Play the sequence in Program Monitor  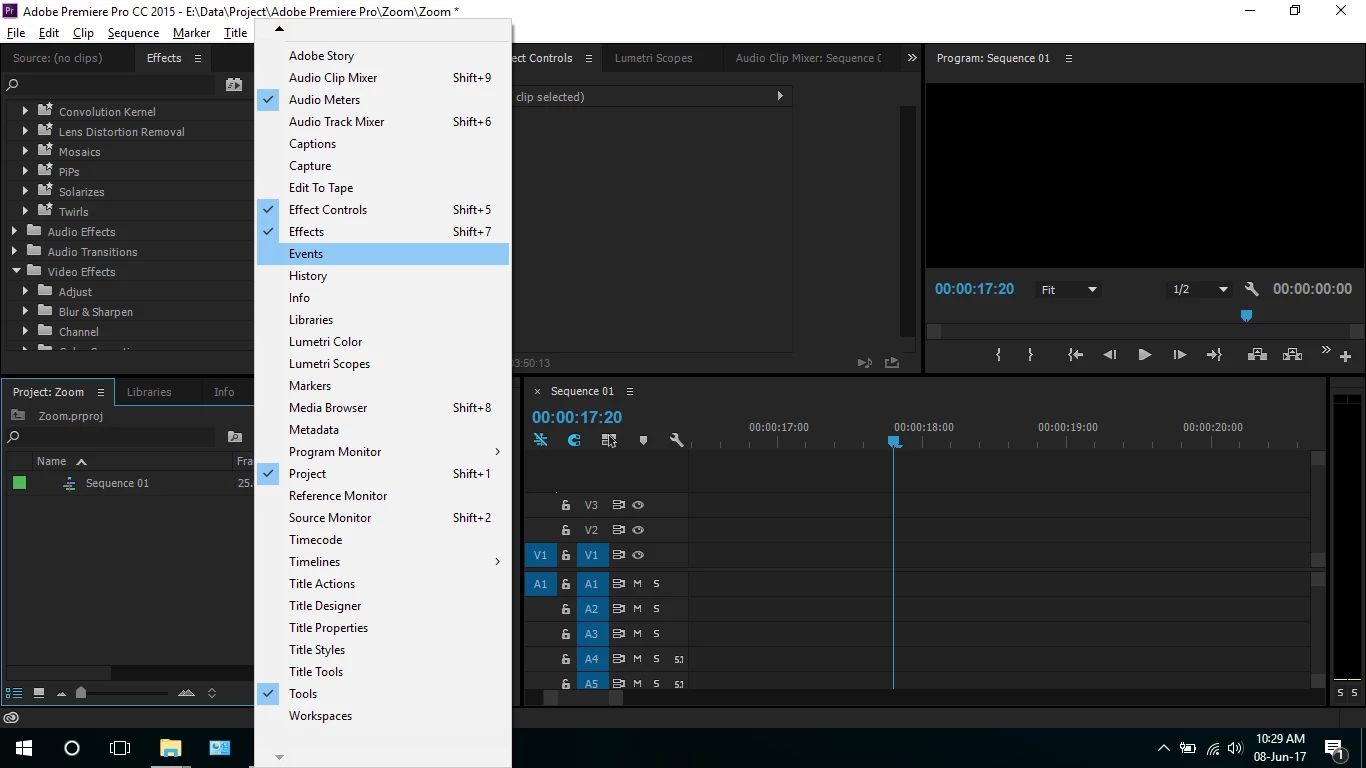point(1145,355)
